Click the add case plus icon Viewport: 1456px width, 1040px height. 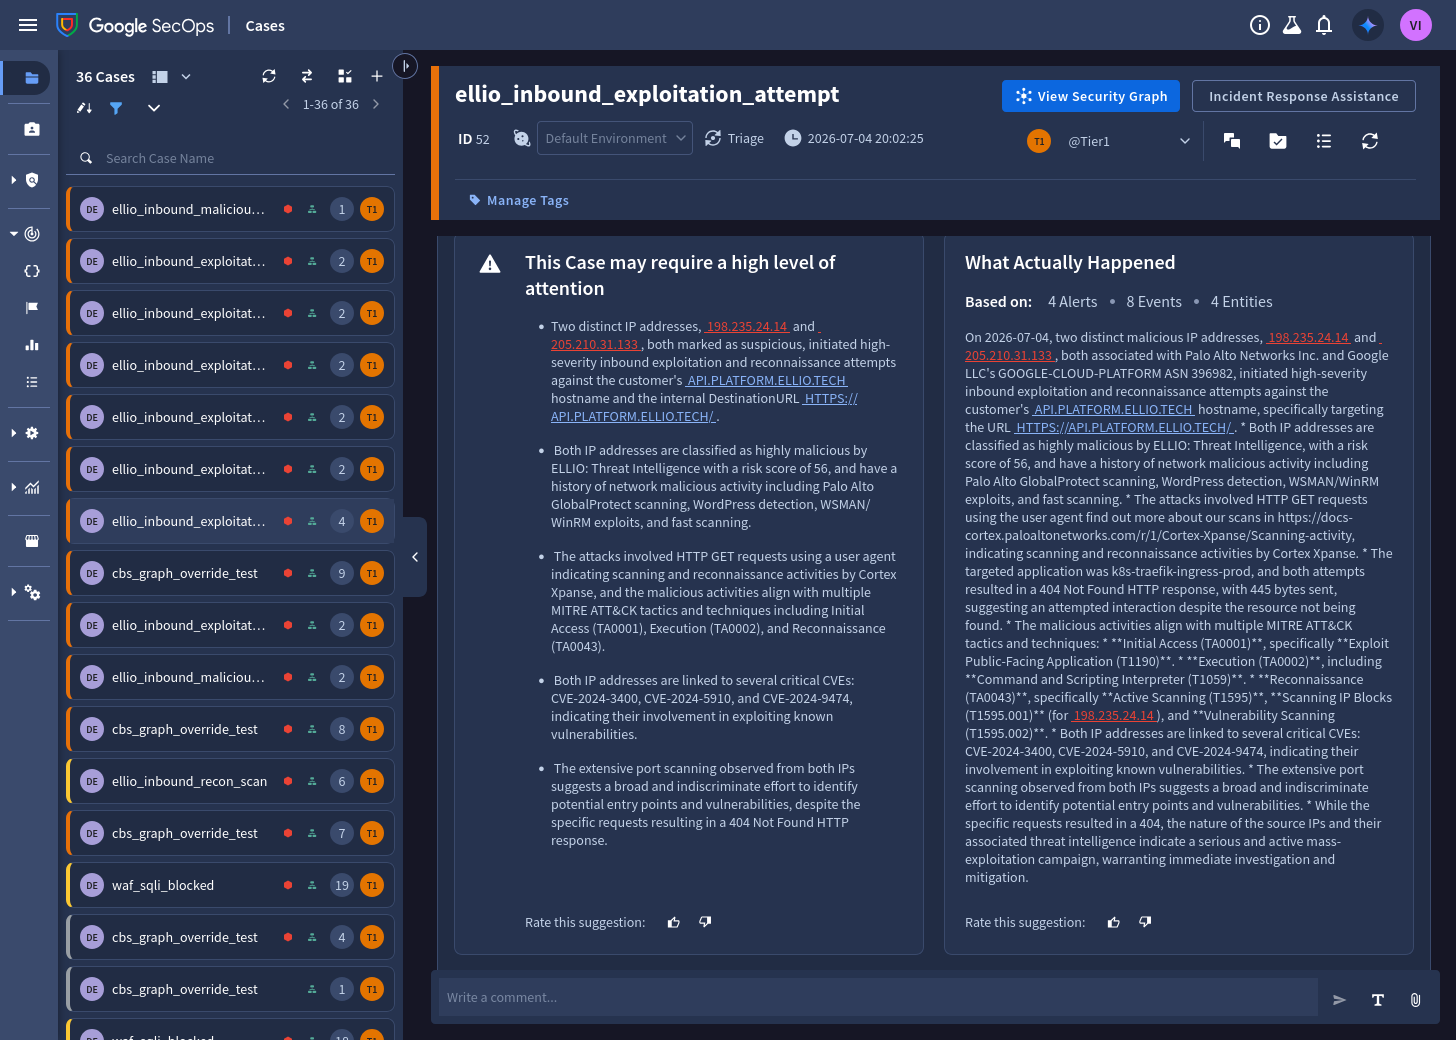click(377, 76)
